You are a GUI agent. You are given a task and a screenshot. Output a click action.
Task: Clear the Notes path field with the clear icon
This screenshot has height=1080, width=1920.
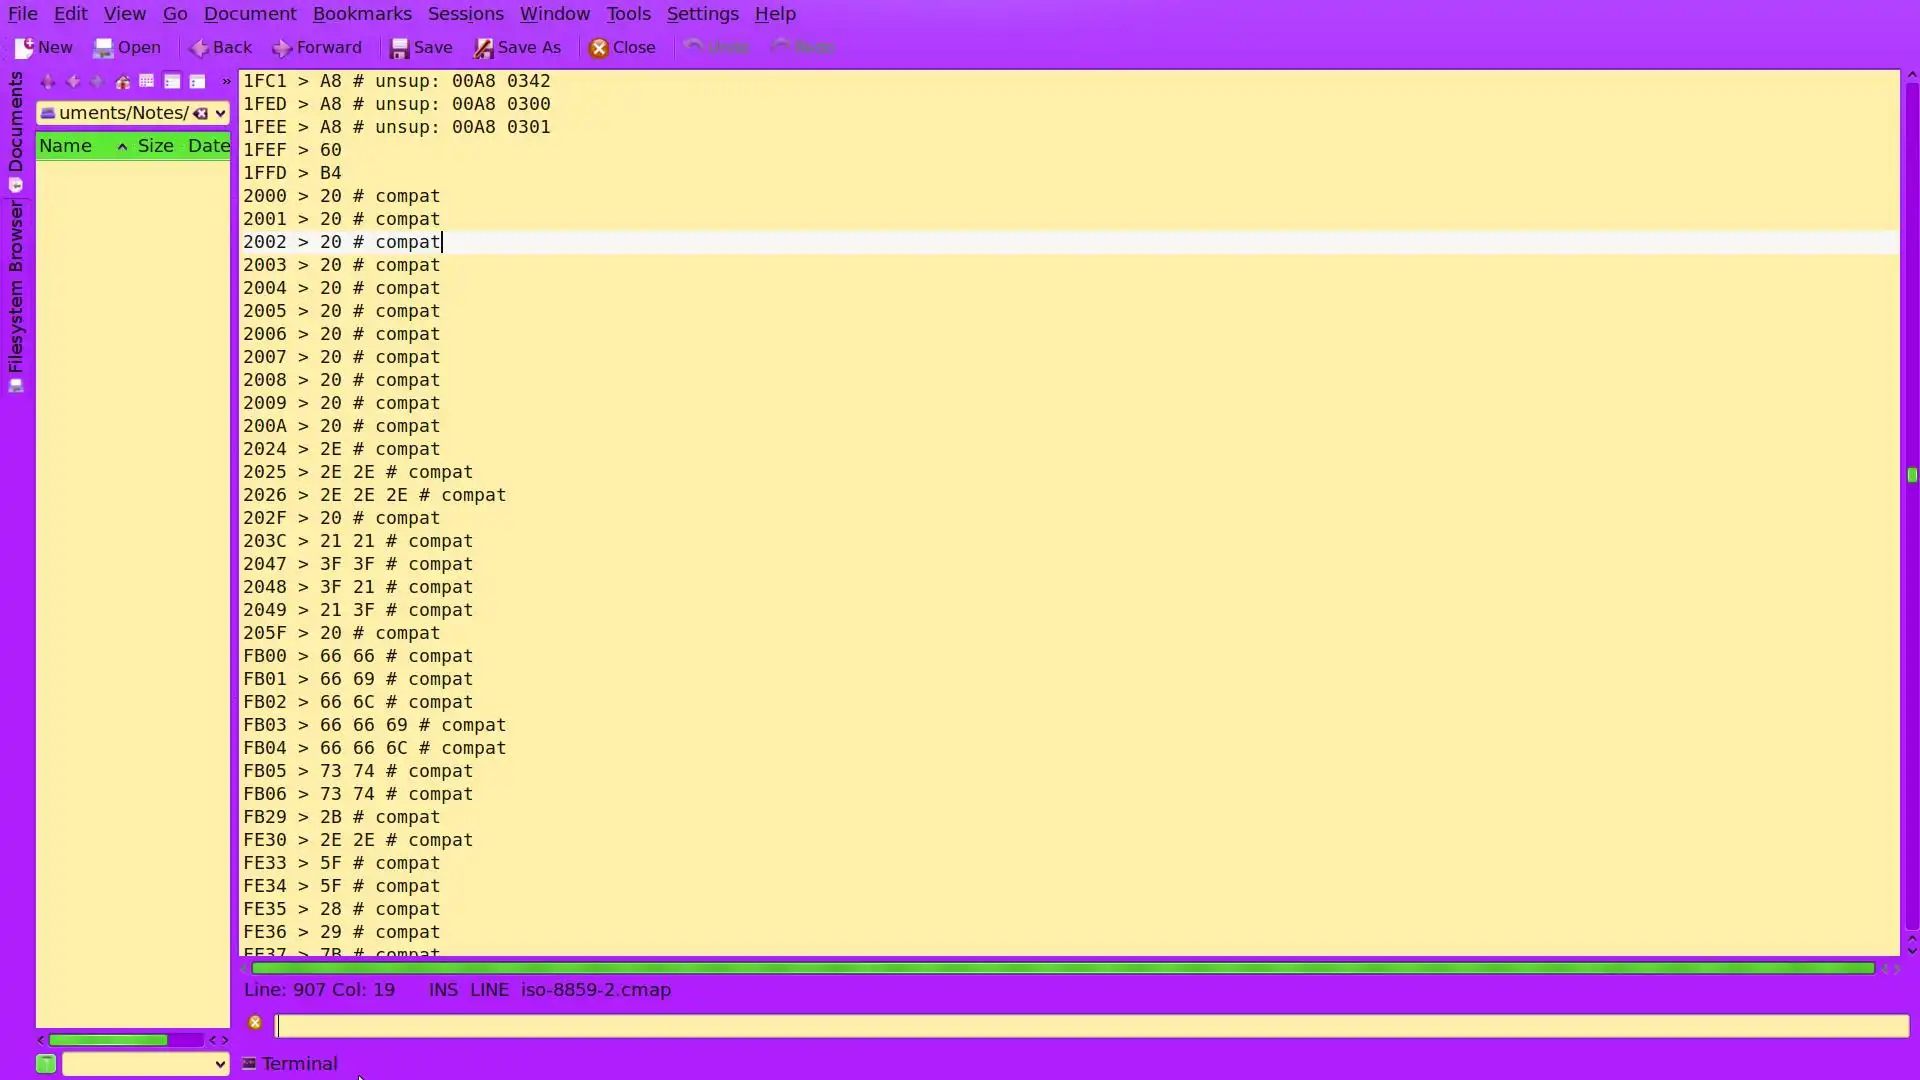[x=201, y=113]
